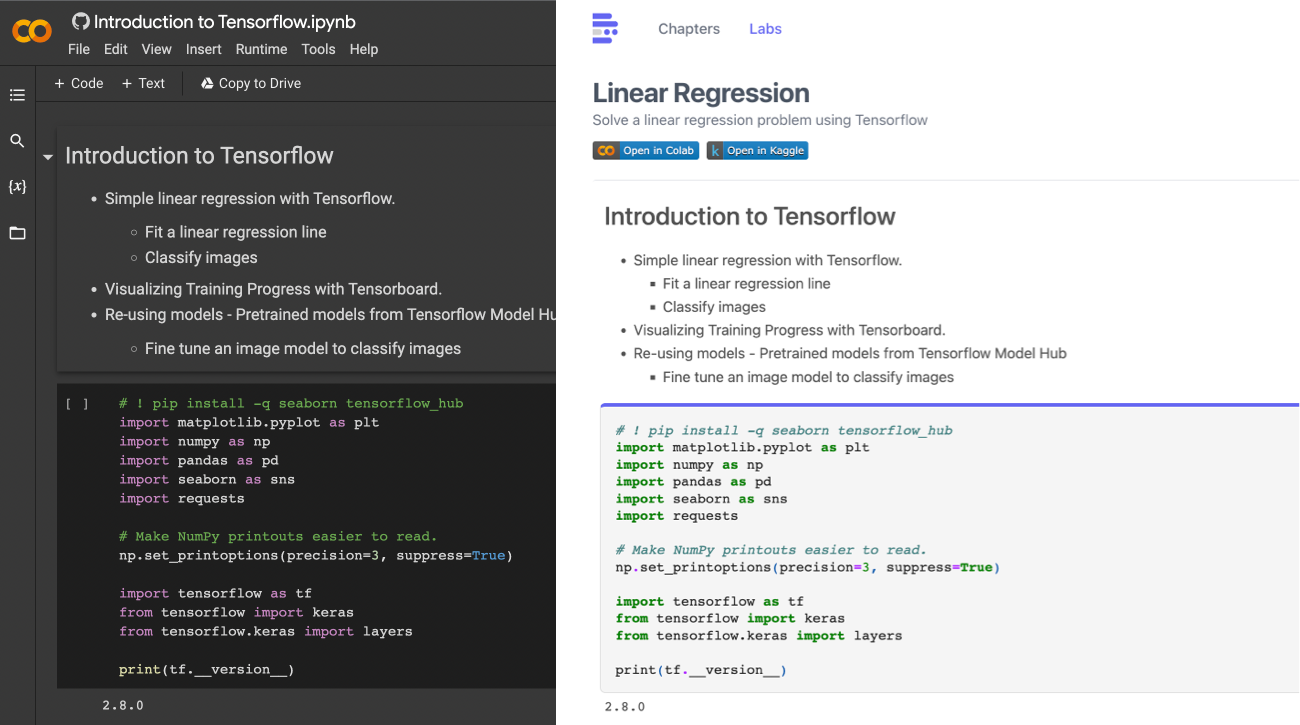The width and height of the screenshot is (1300, 725).
Task: Click 'import seaborn as sns' in Colab cell
Action: (x=206, y=480)
